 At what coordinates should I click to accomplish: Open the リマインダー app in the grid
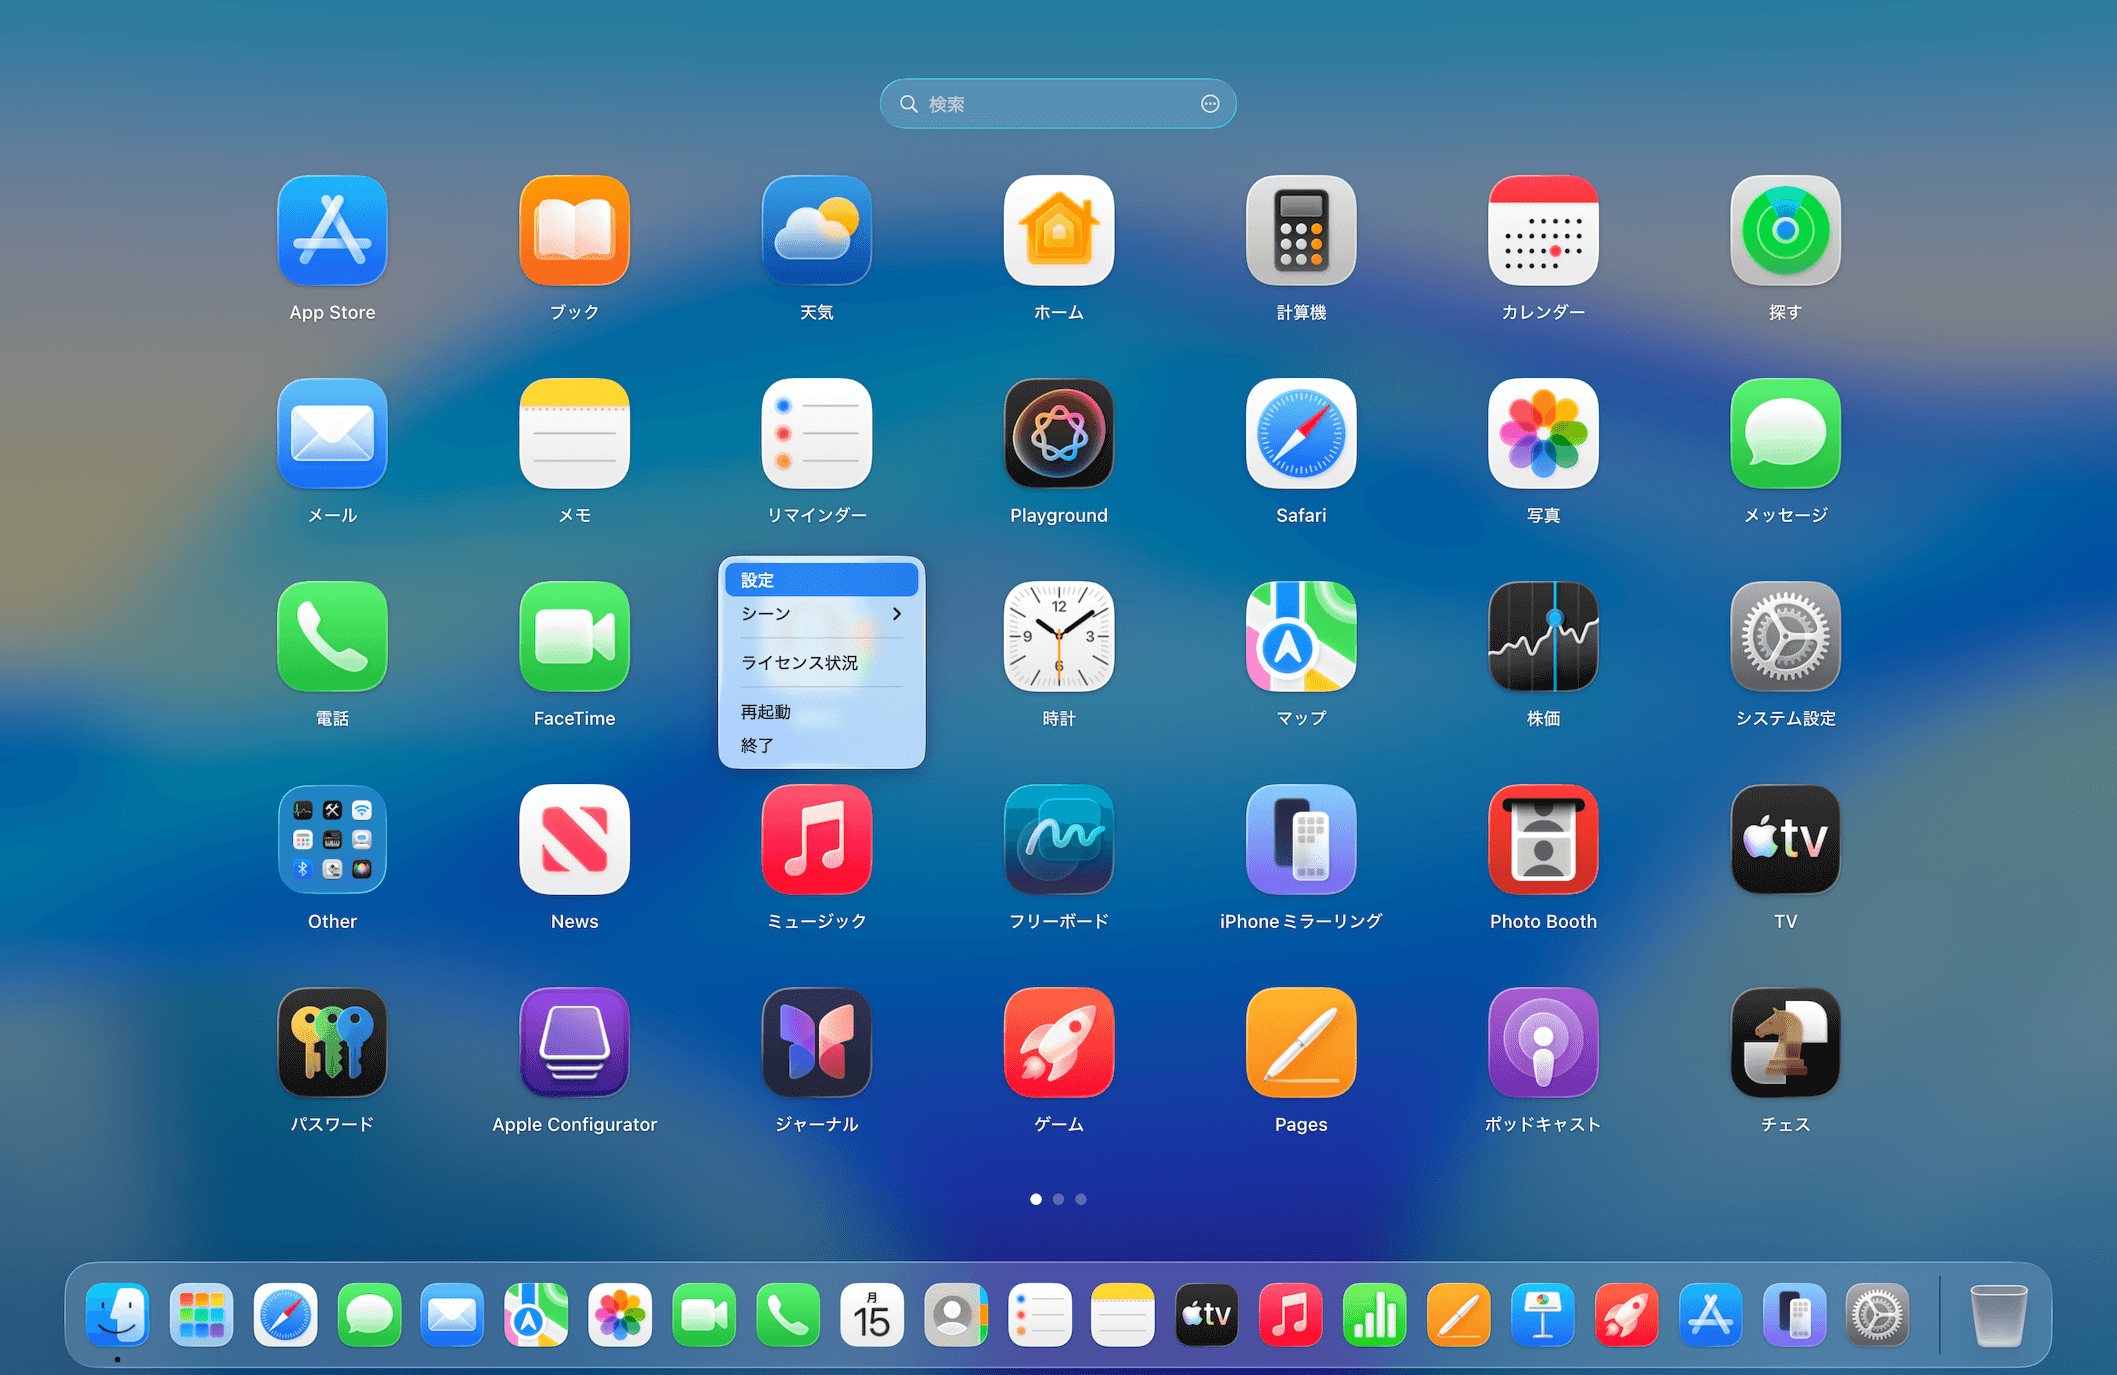(x=816, y=434)
